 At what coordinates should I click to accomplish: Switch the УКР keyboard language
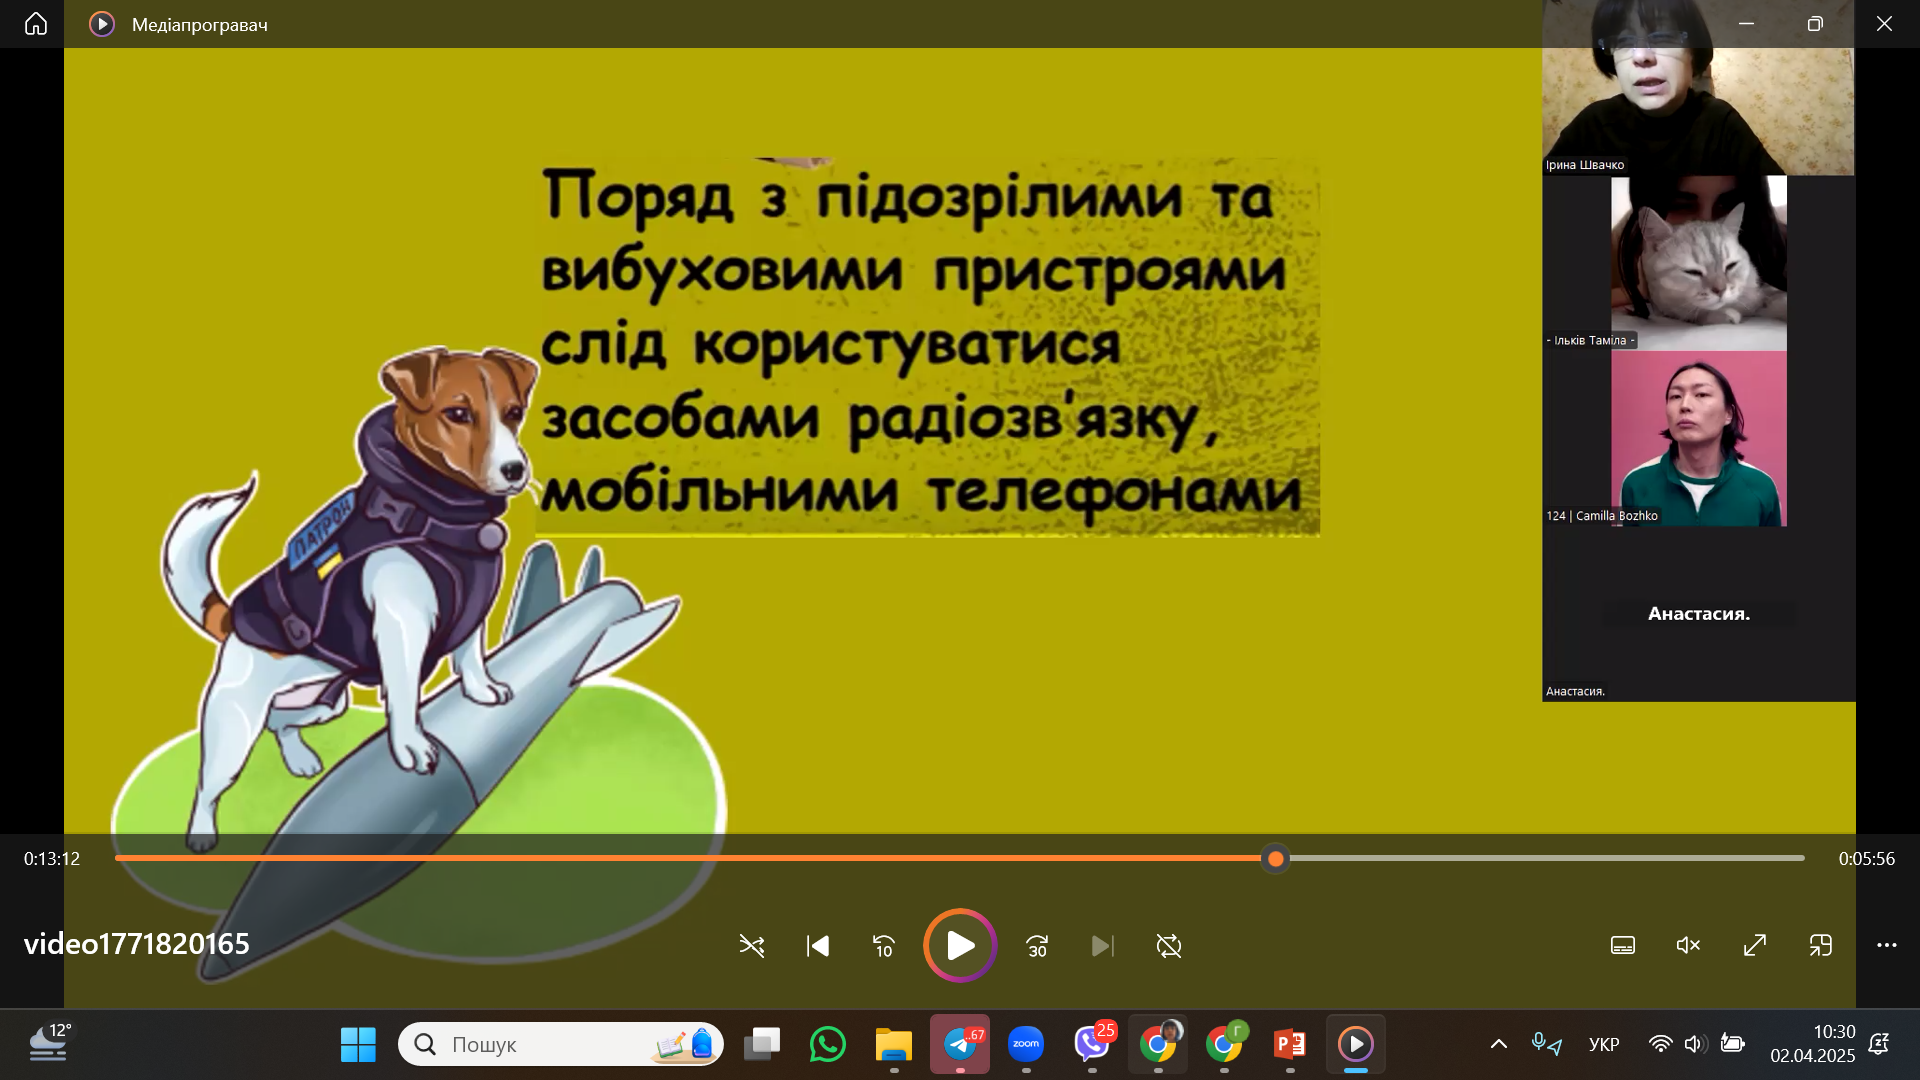tap(1604, 1044)
